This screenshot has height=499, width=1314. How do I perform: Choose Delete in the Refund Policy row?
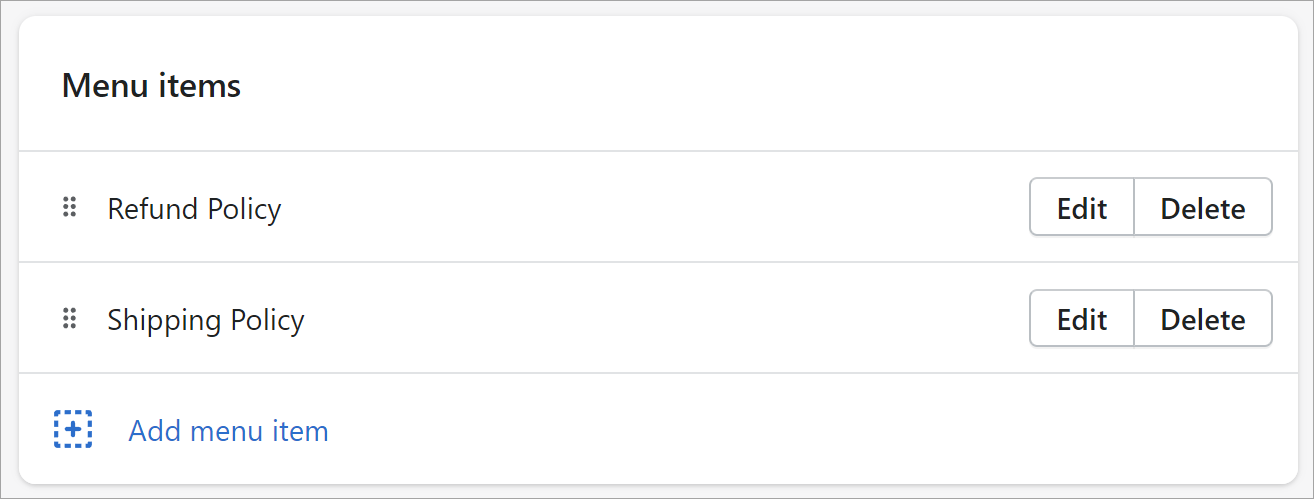coord(1203,208)
